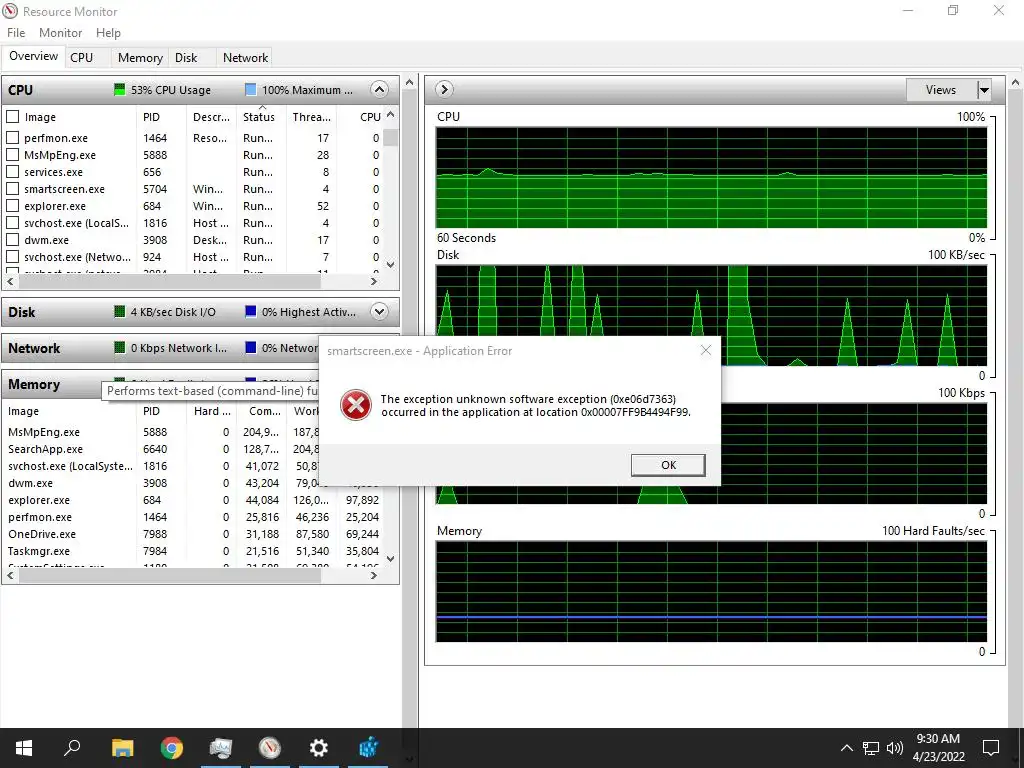Collapse the CPU section with chevron
This screenshot has height=768, width=1024.
[379, 89]
